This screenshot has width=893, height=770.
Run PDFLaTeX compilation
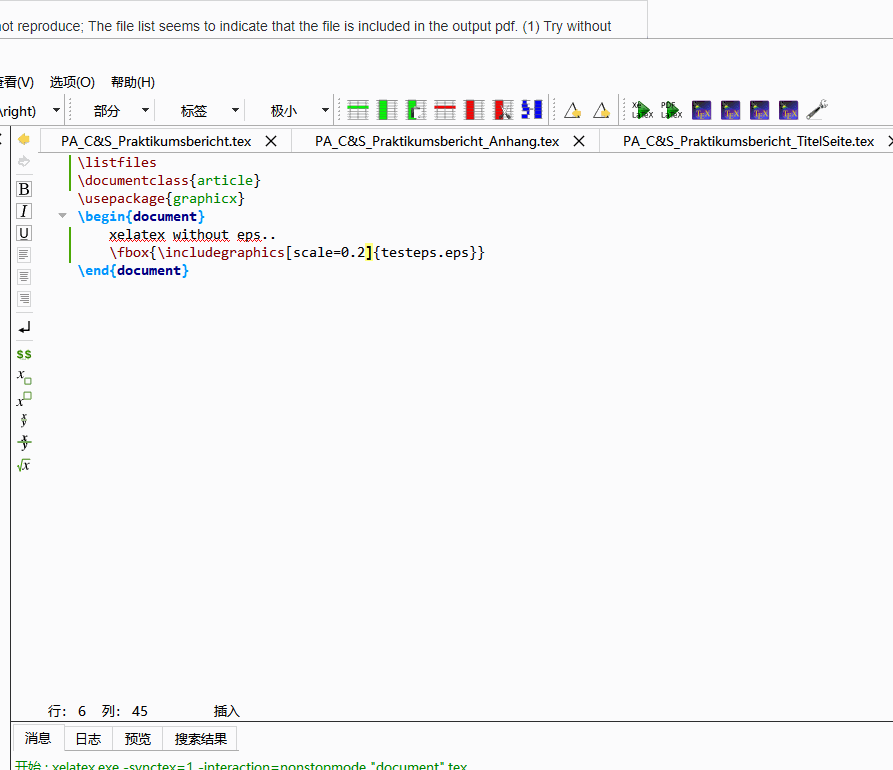coord(668,110)
